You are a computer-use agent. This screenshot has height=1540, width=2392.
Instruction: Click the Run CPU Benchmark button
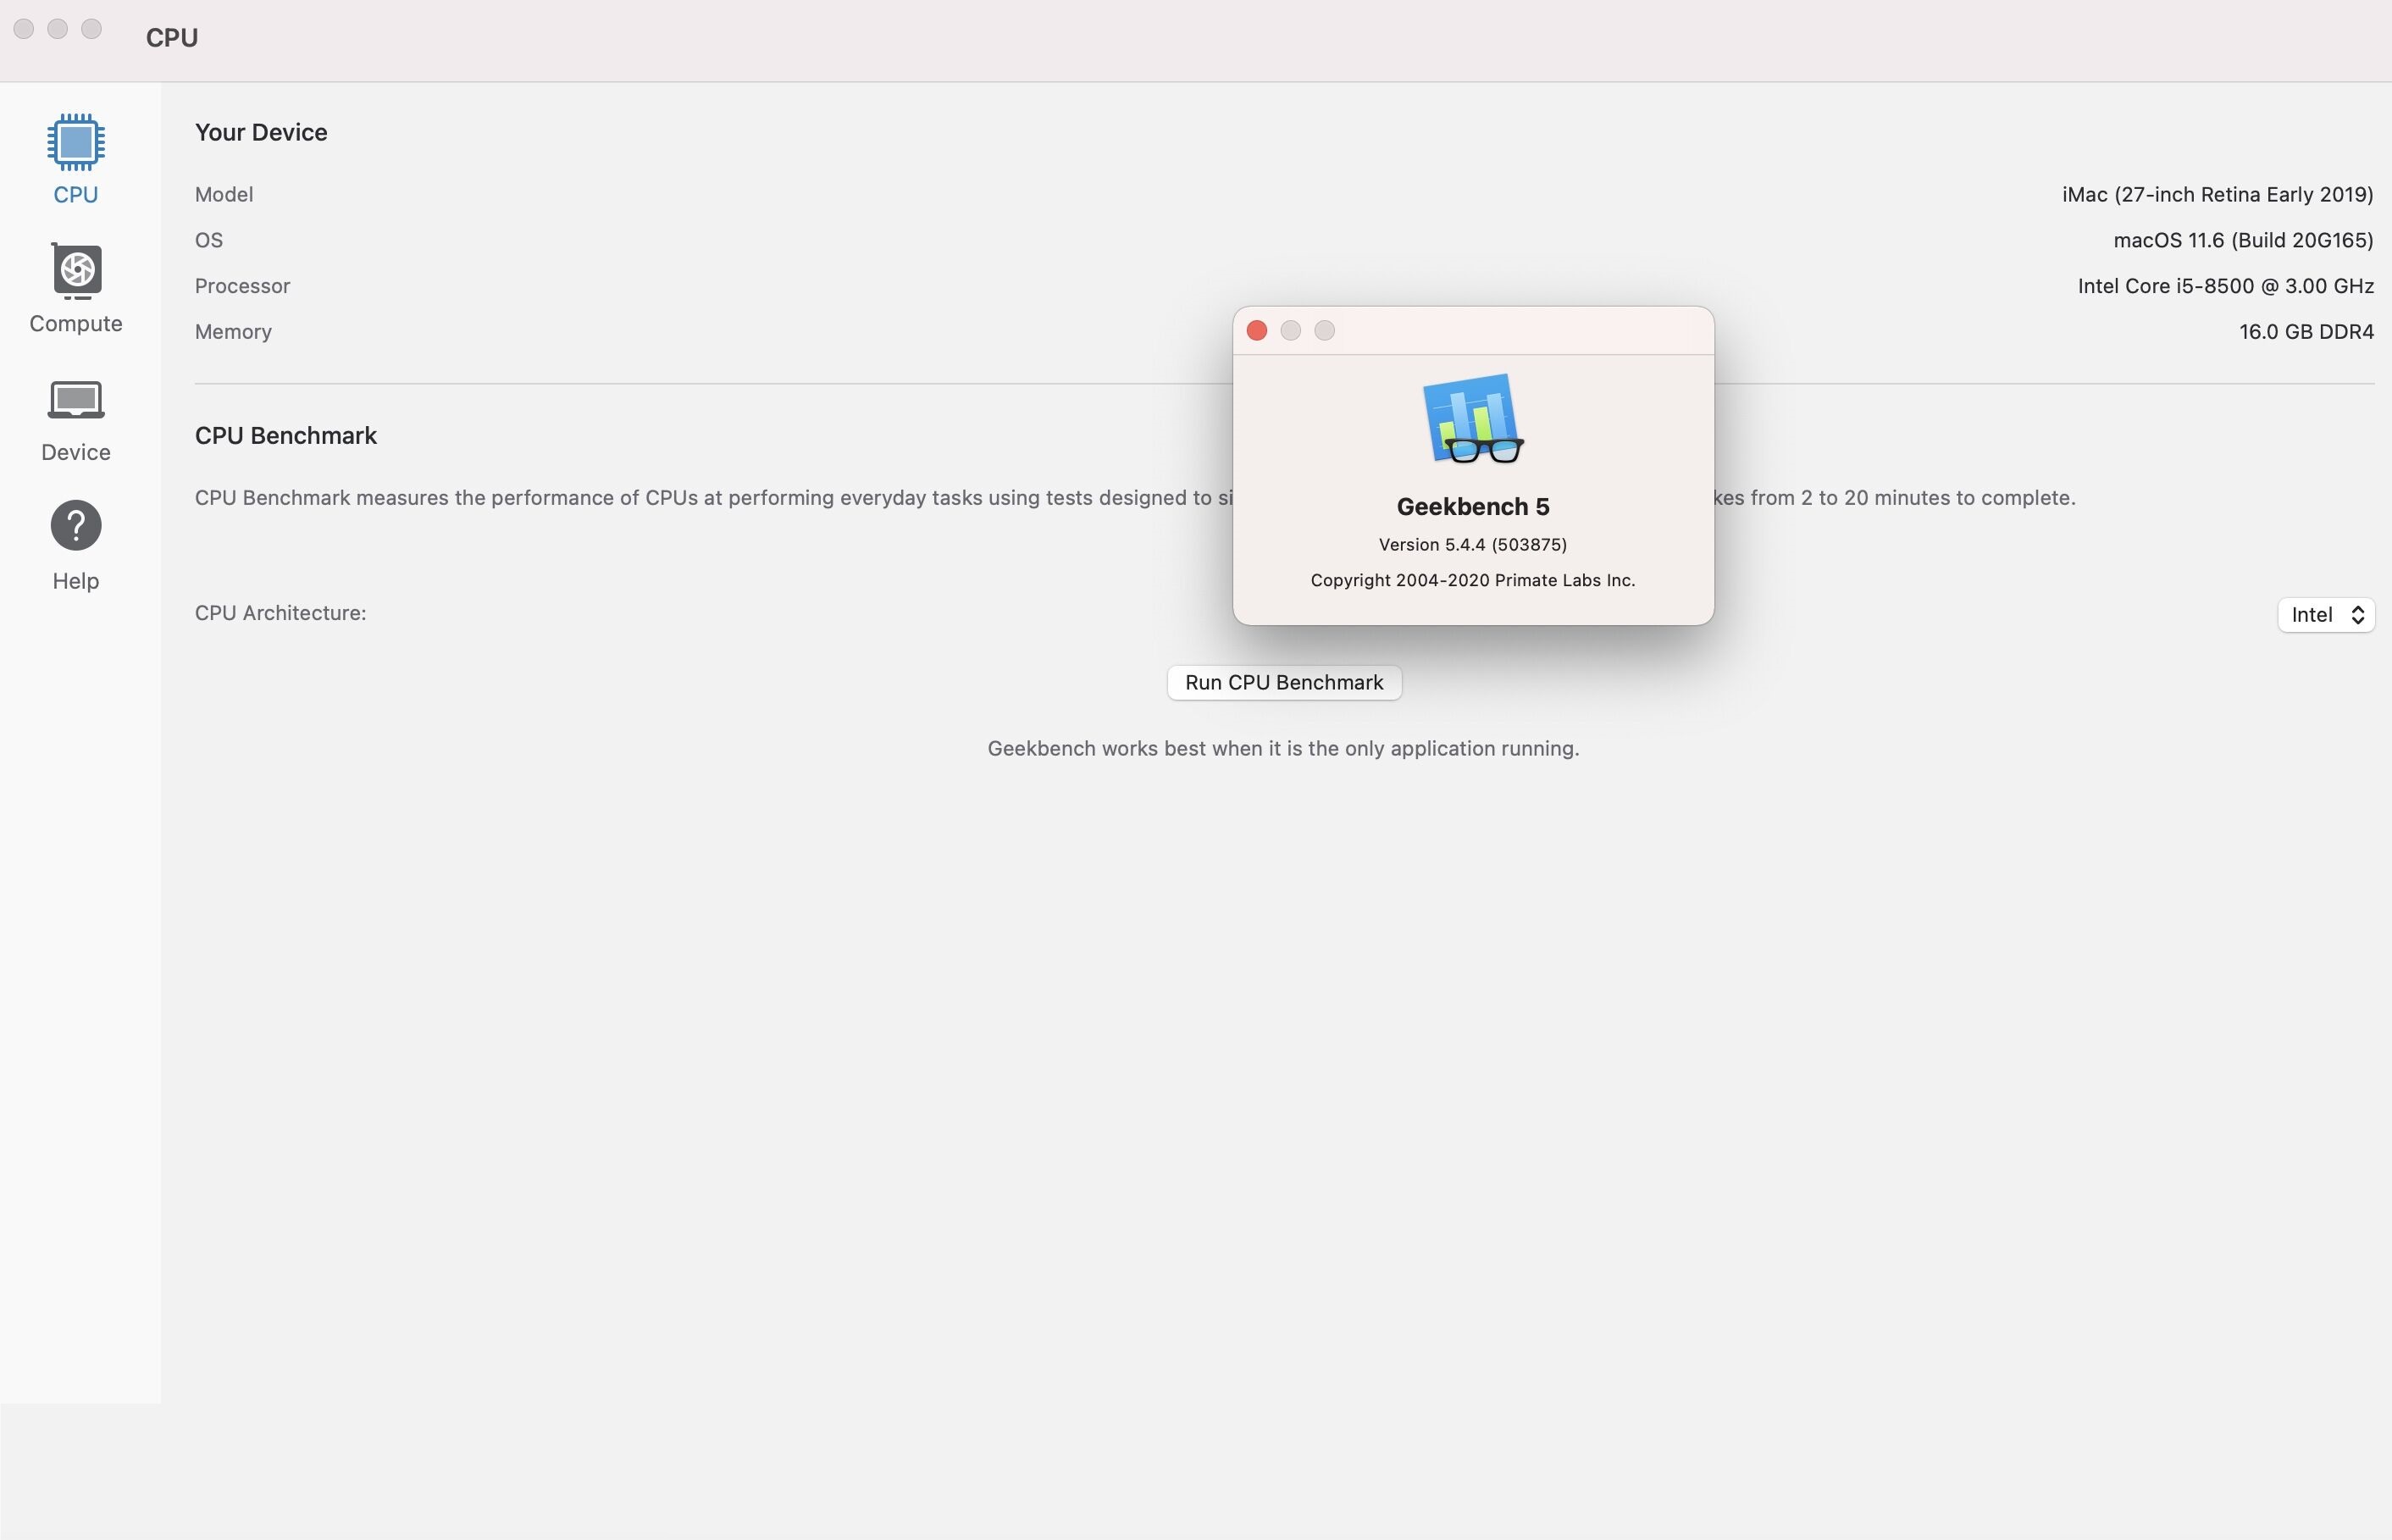click(1283, 682)
